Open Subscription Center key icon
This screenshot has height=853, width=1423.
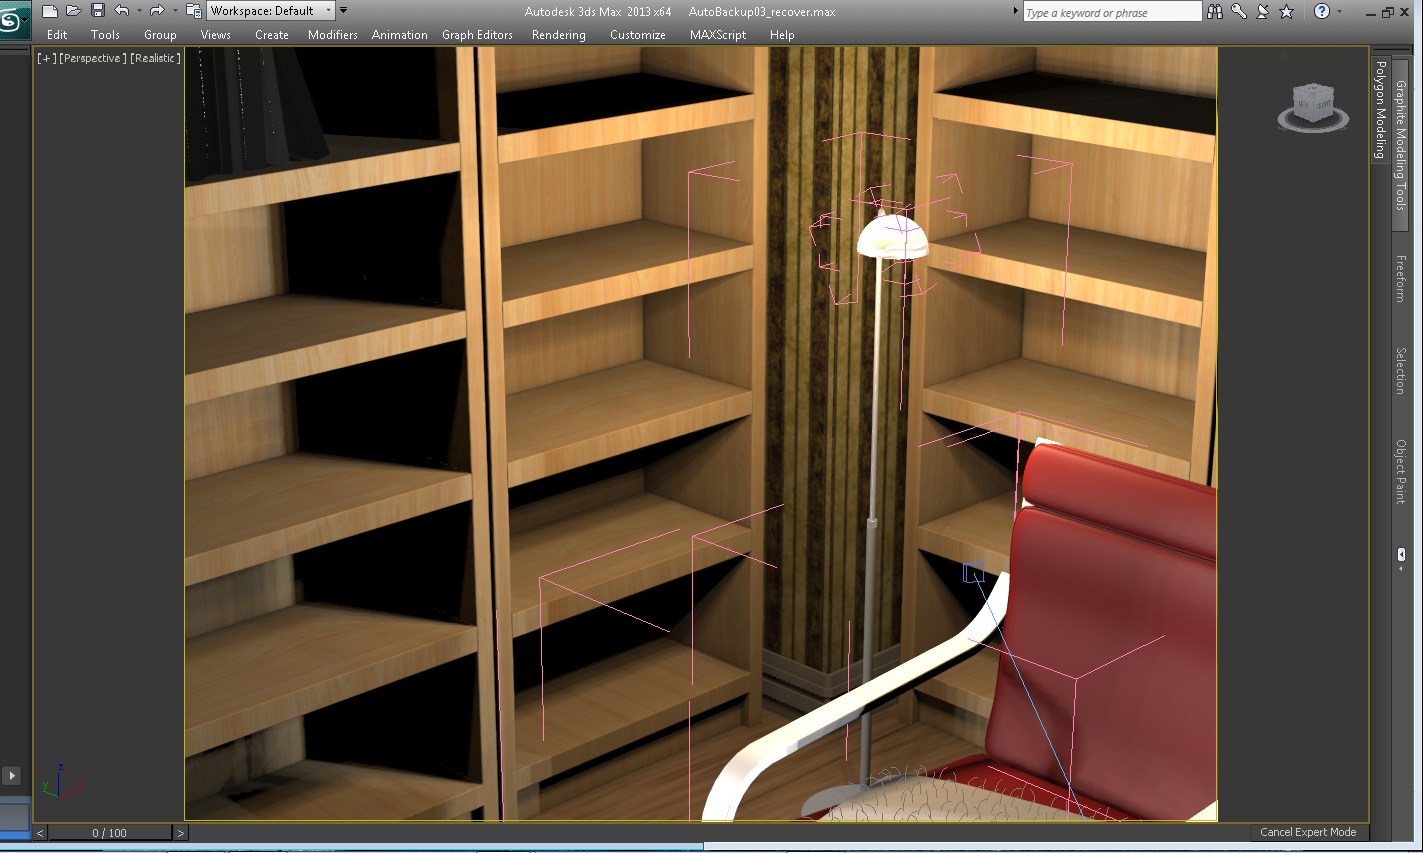point(1239,12)
